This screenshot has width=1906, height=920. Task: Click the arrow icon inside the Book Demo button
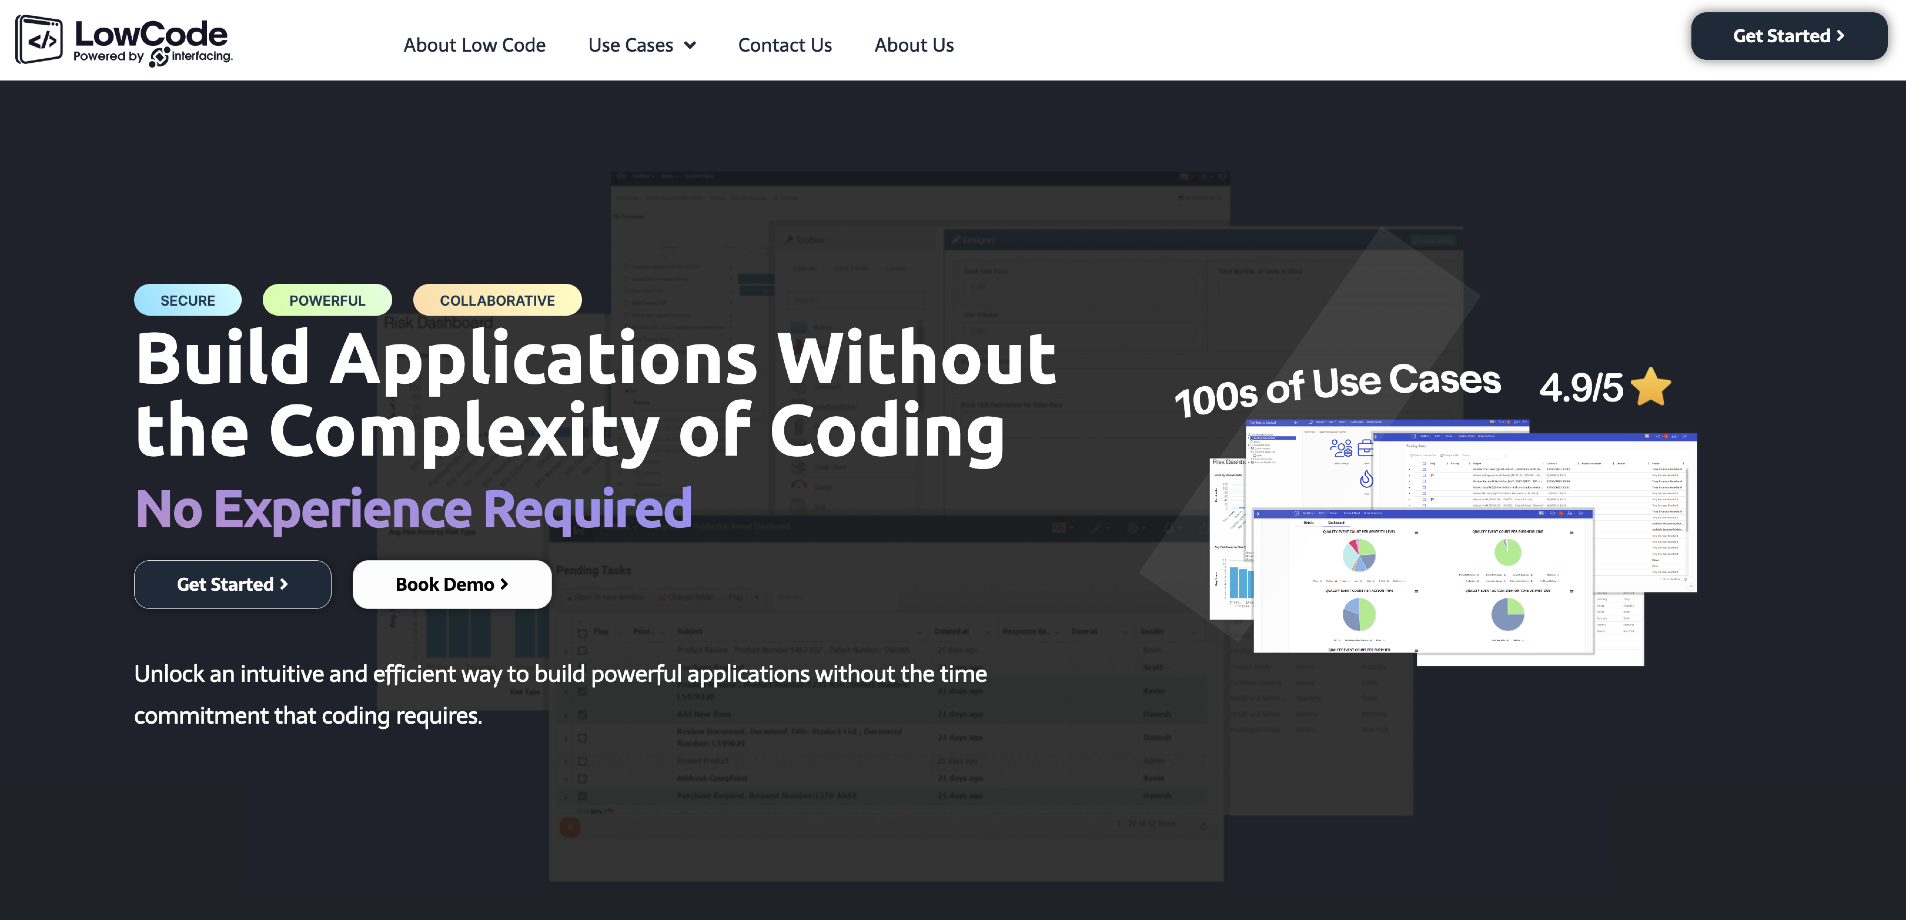pyautogui.click(x=505, y=584)
